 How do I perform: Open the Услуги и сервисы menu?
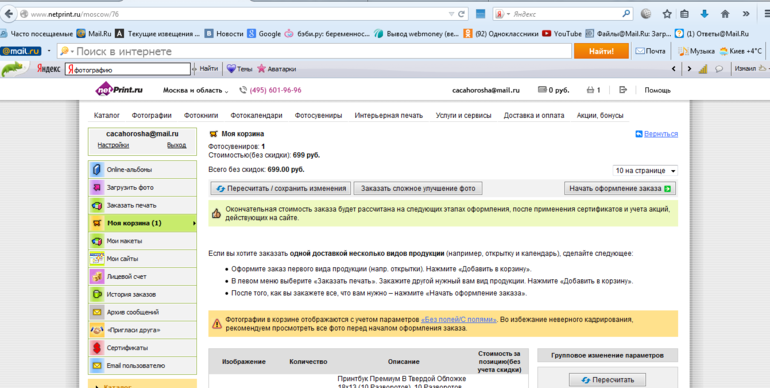(x=463, y=115)
